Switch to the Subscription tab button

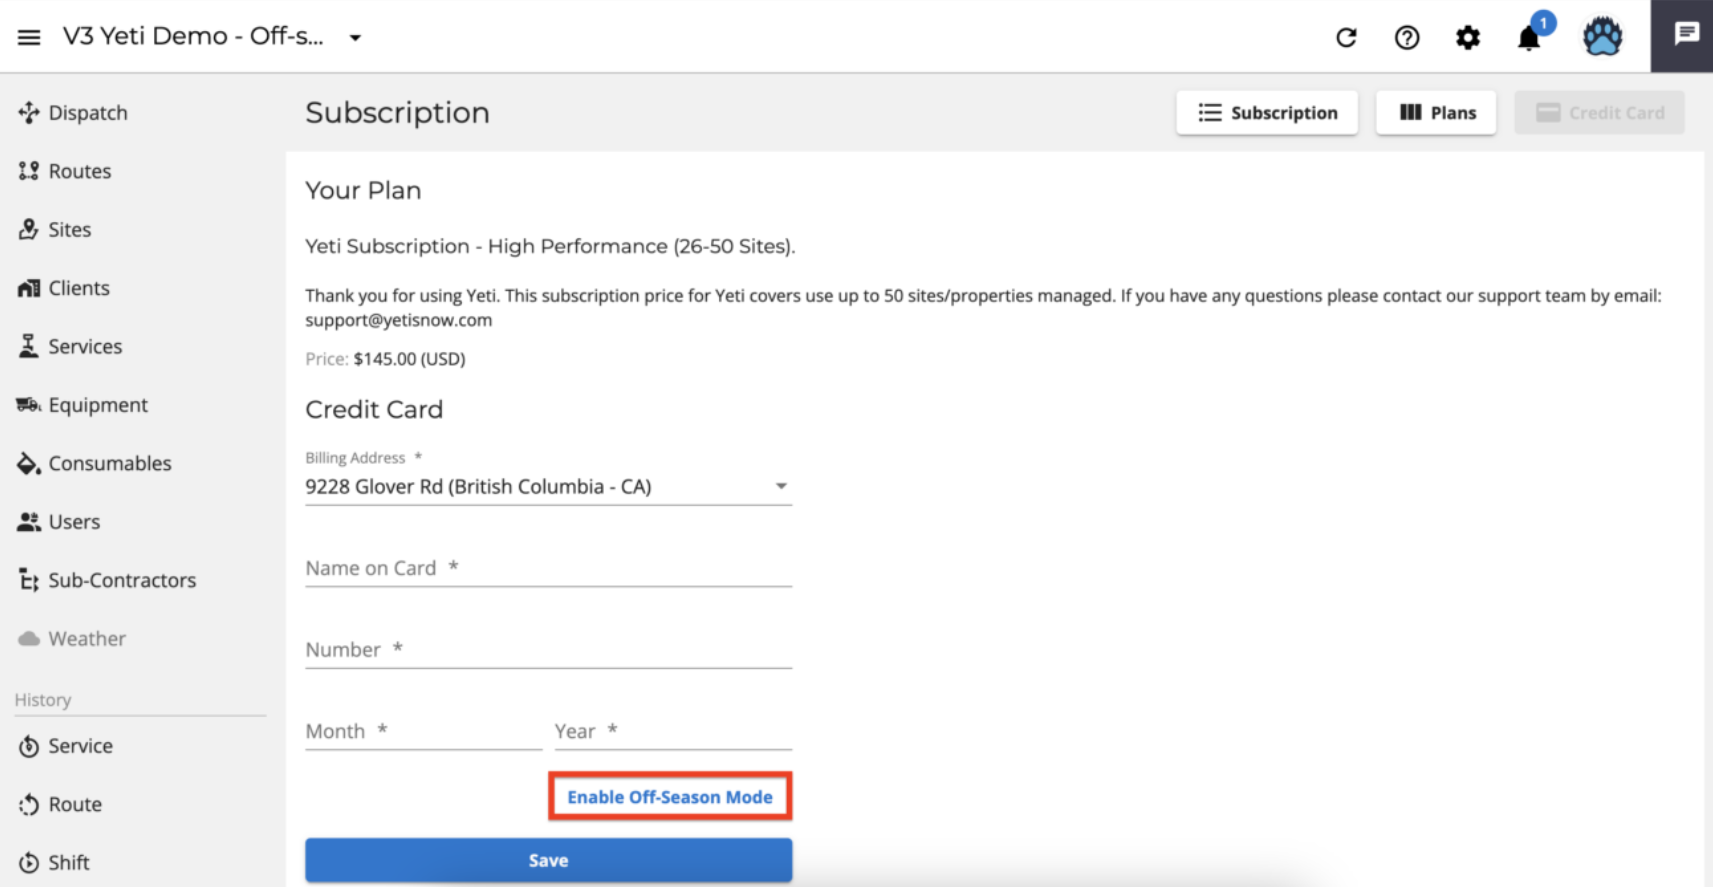pos(1267,112)
